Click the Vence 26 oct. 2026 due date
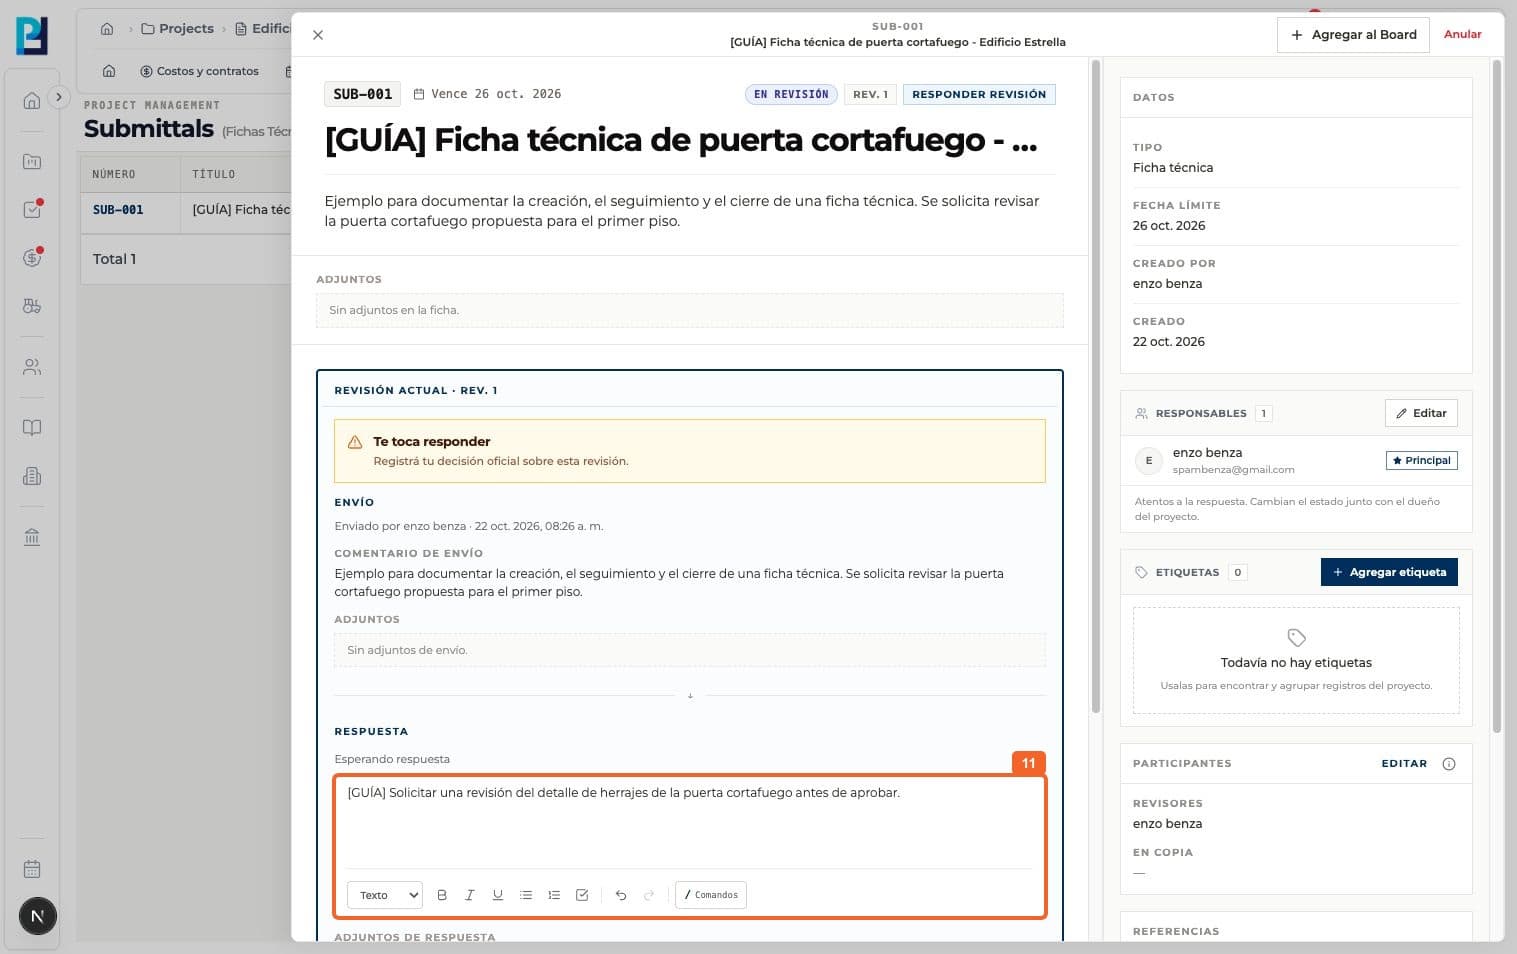 (487, 94)
